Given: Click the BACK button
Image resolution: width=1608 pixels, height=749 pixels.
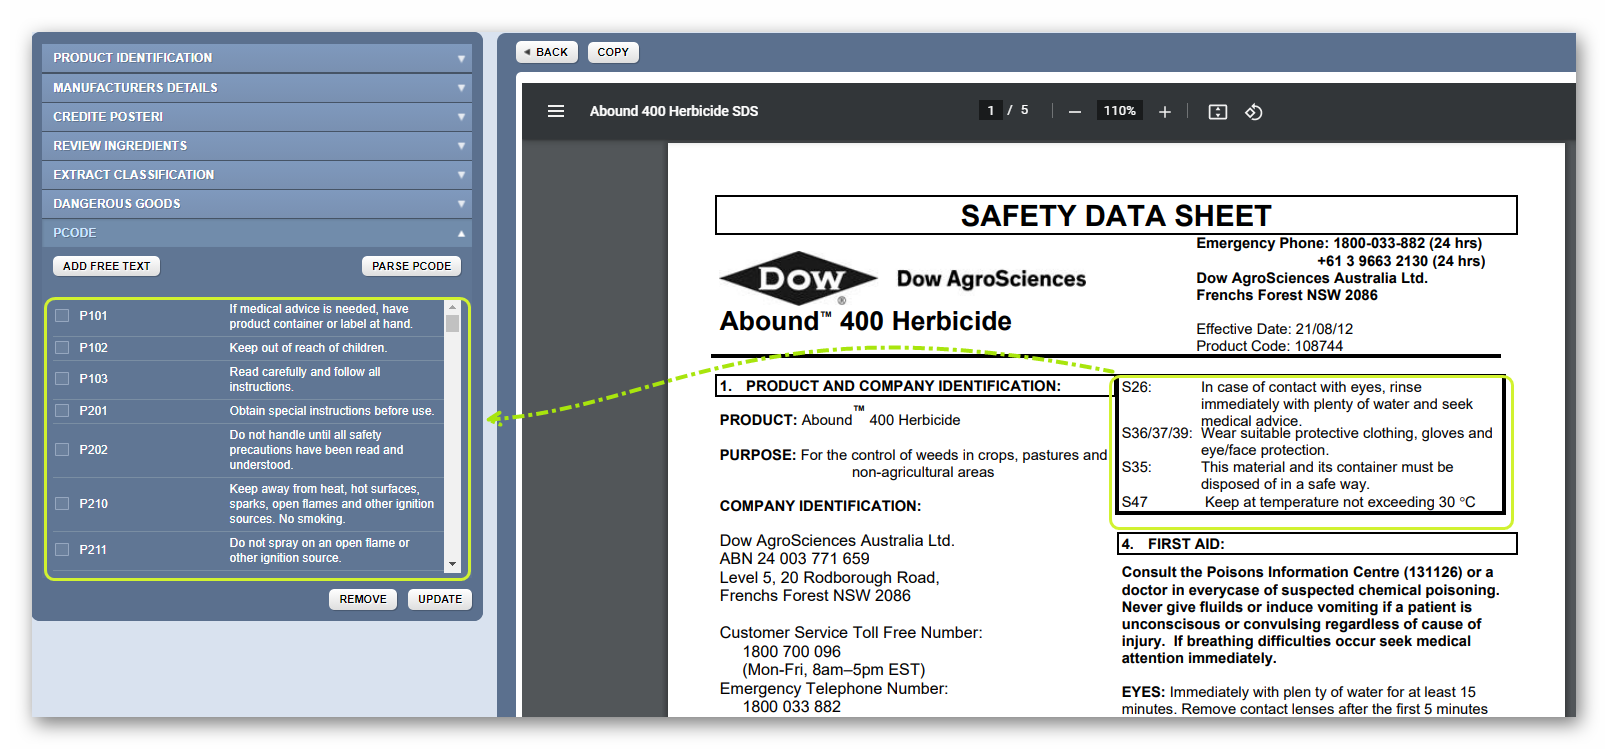Looking at the screenshot, I should 547,52.
